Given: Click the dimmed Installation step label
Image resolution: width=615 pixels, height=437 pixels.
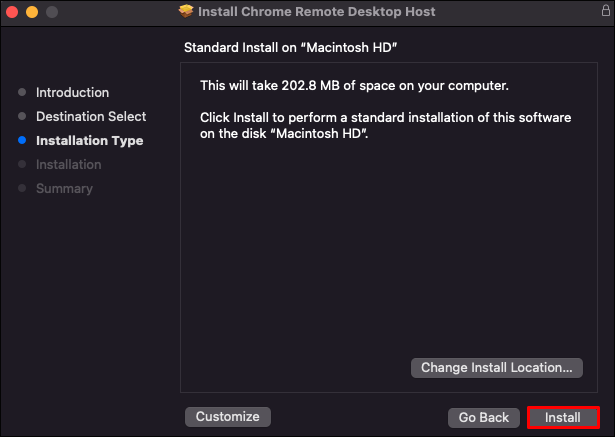Looking at the screenshot, I should coord(68,165).
